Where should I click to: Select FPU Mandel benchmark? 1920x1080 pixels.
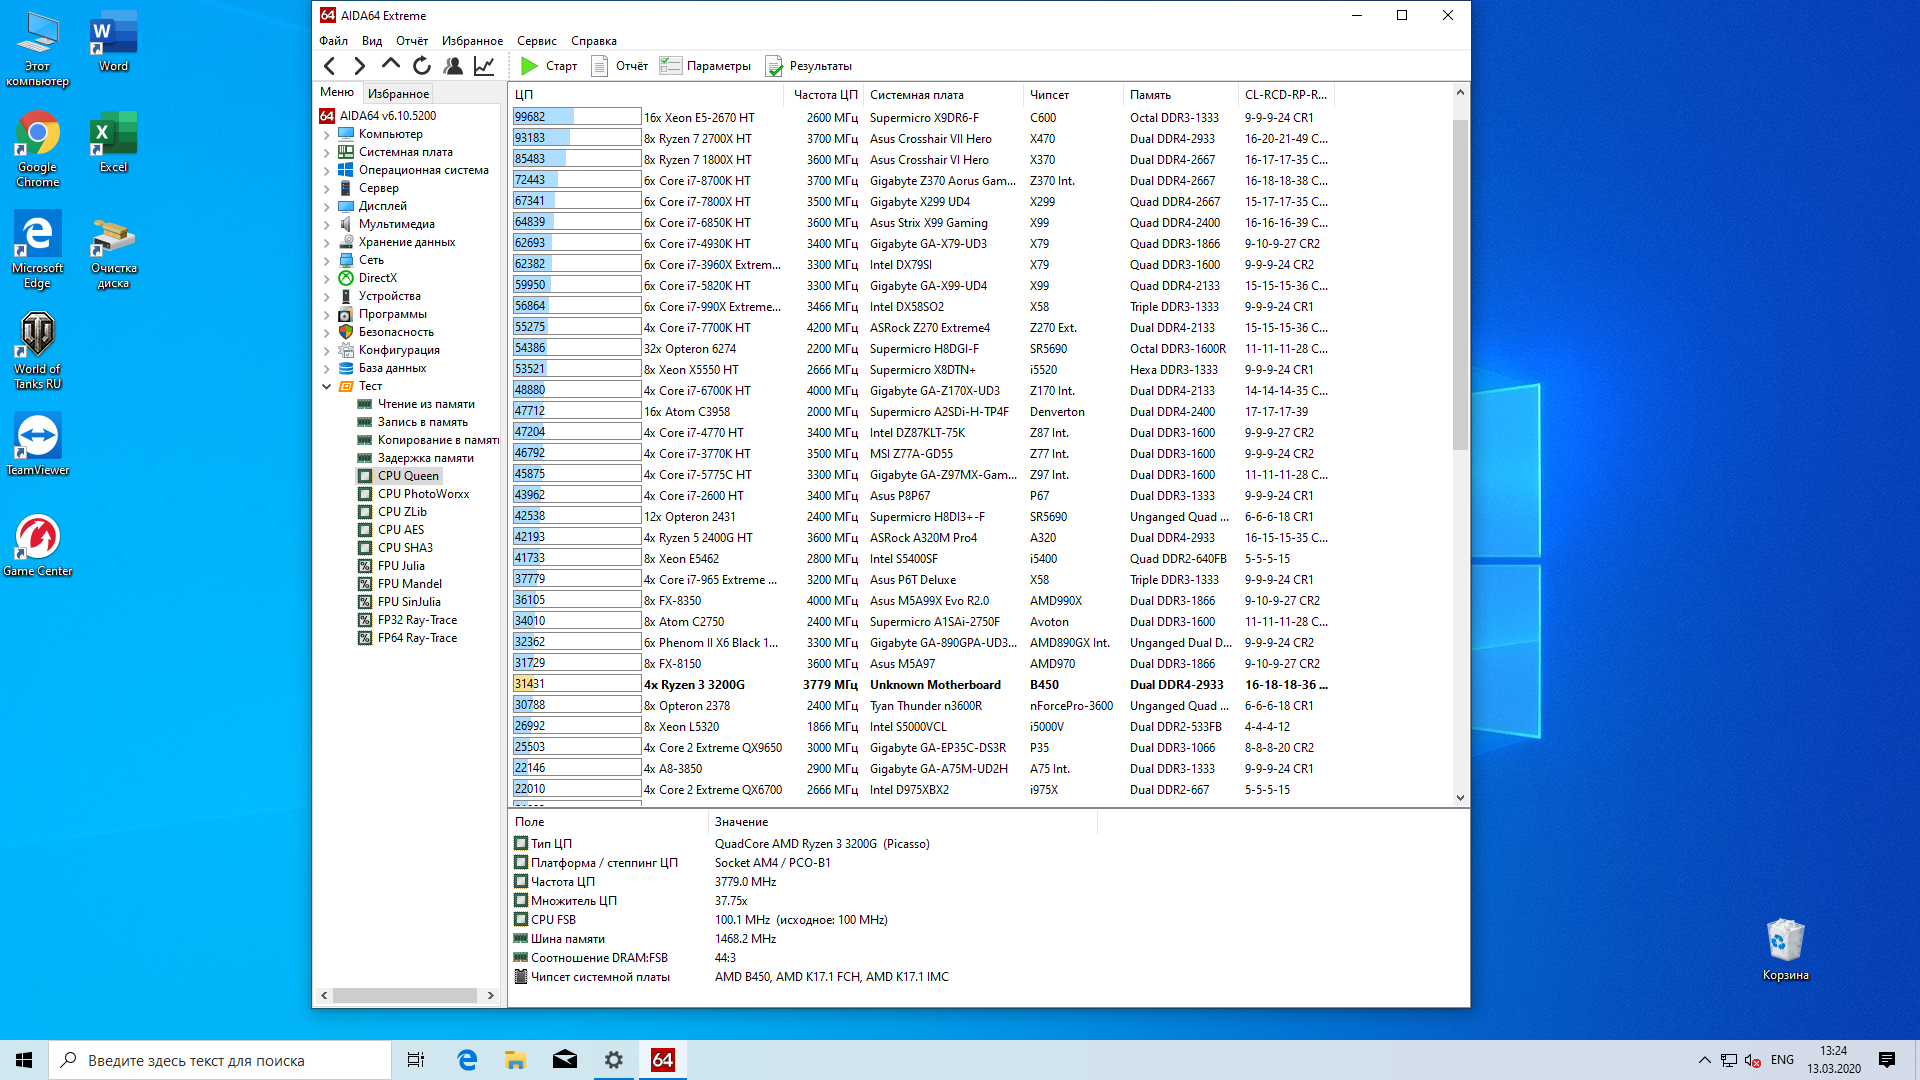[410, 584]
